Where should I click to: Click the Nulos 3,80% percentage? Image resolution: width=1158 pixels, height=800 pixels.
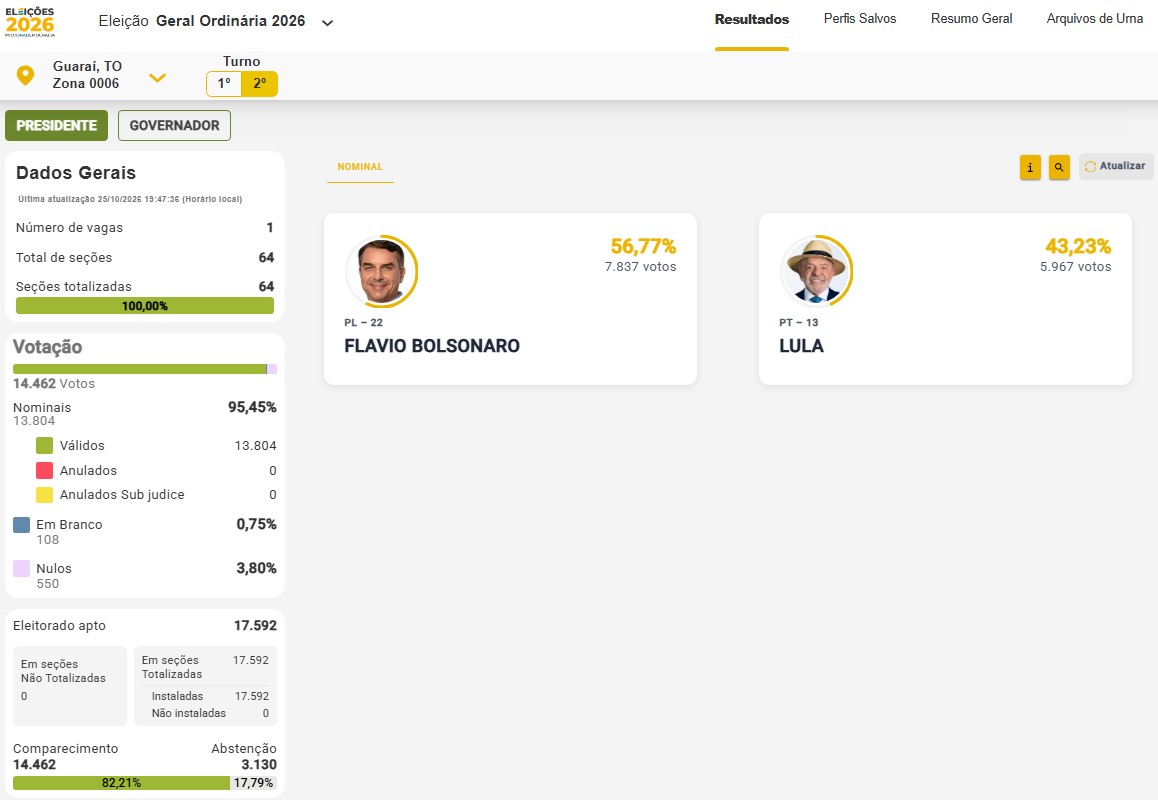[x=256, y=568]
